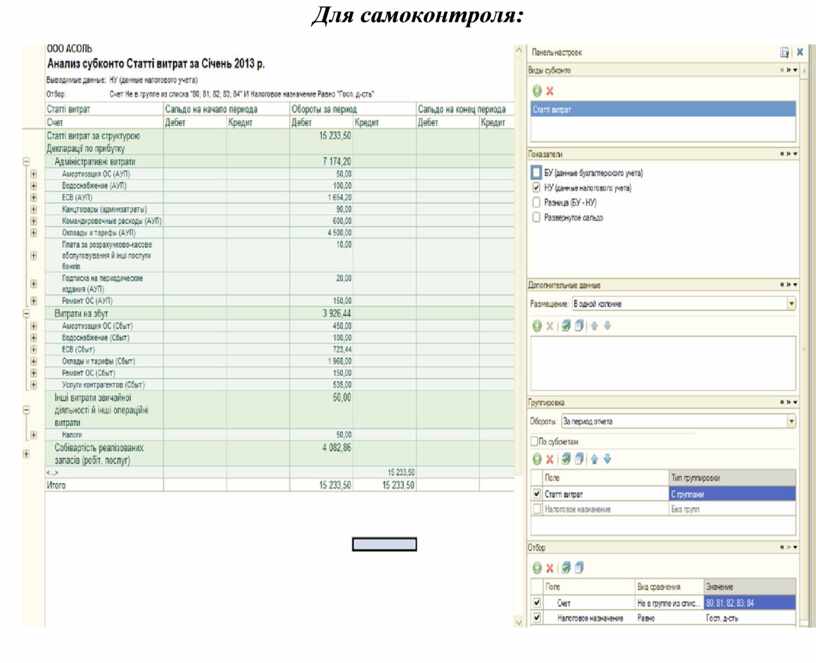Add a grouping field in Группировка toolbar

point(537,459)
